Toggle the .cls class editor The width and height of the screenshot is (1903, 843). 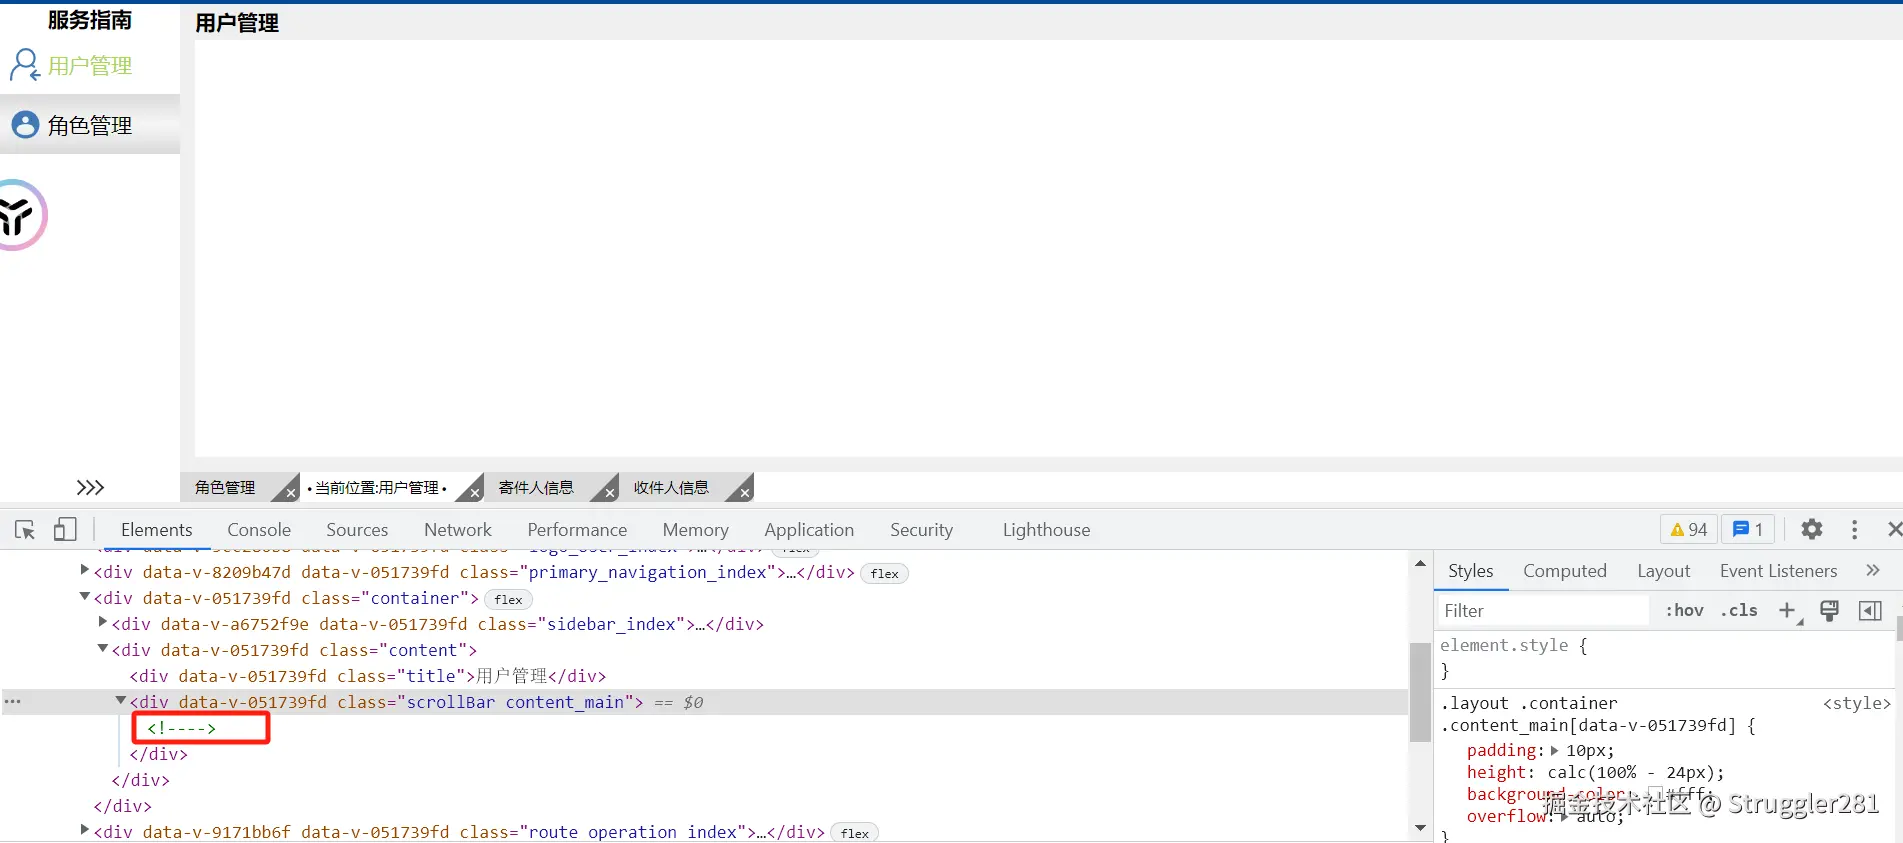(x=1739, y=610)
